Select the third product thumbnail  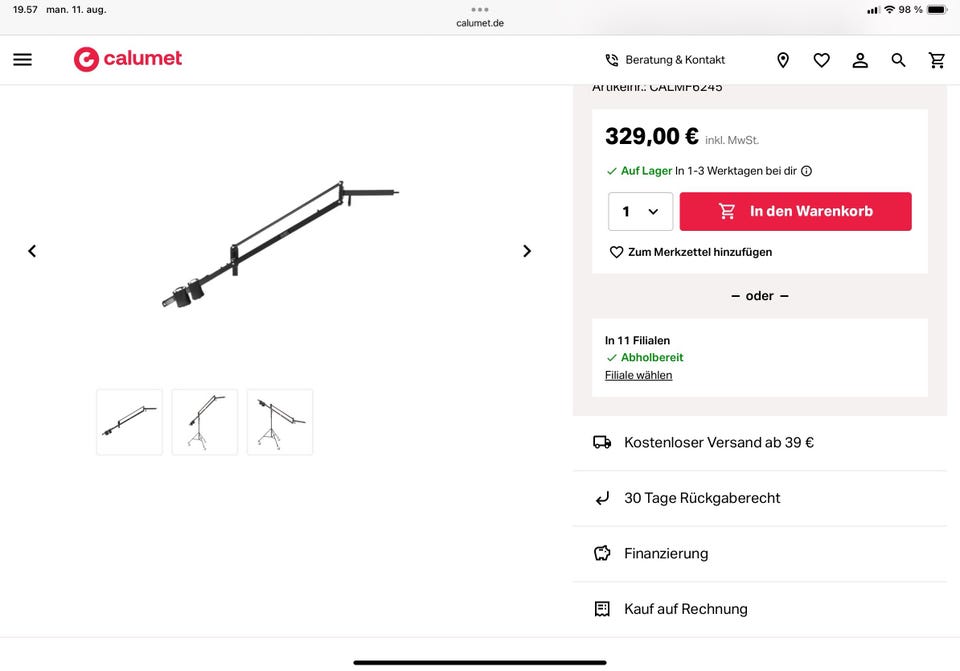tap(280, 422)
